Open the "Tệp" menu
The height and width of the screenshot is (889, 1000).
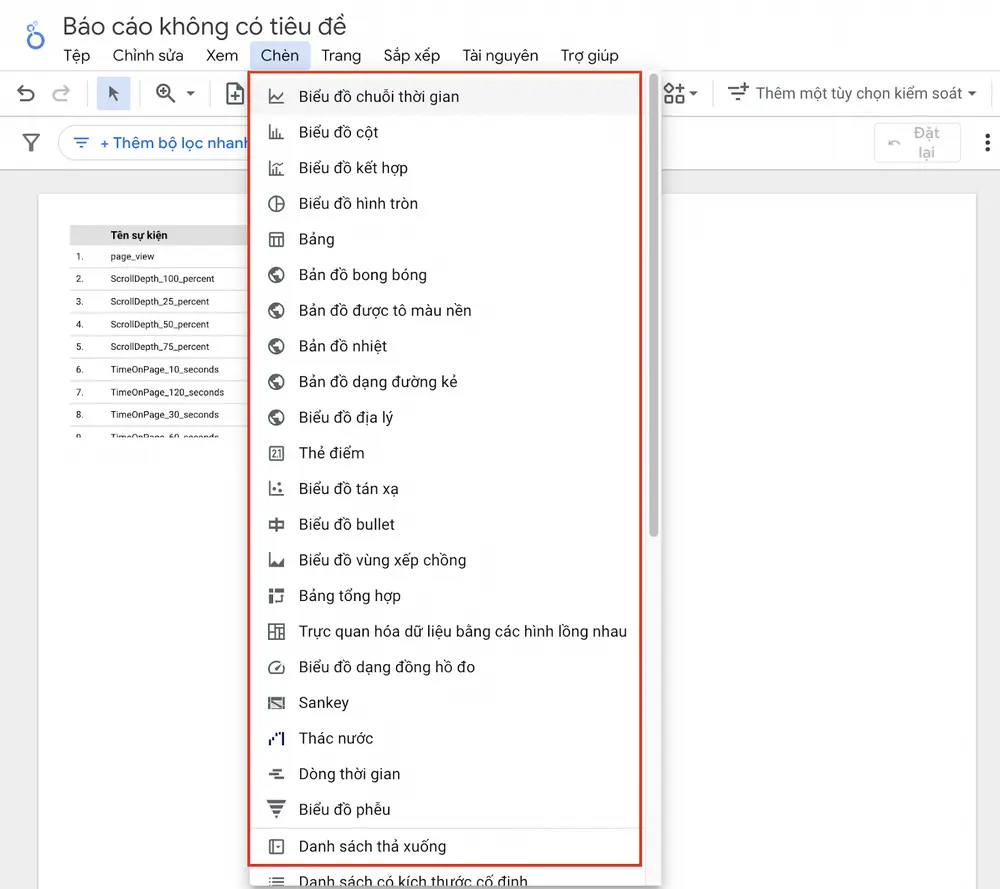click(77, 55)
